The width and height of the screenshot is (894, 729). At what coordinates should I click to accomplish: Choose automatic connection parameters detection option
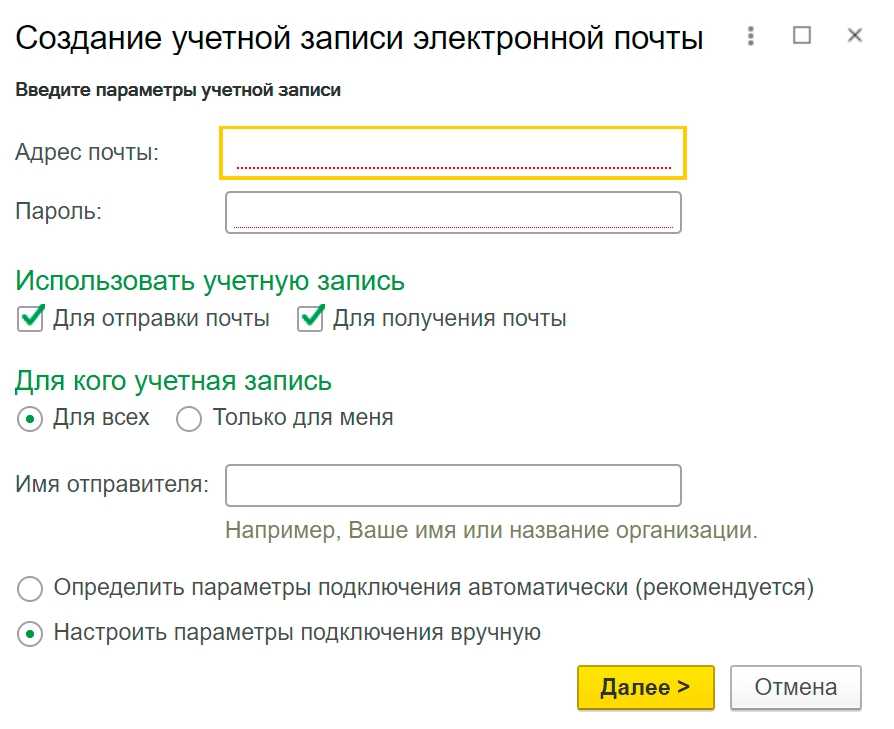coord(30,589)
